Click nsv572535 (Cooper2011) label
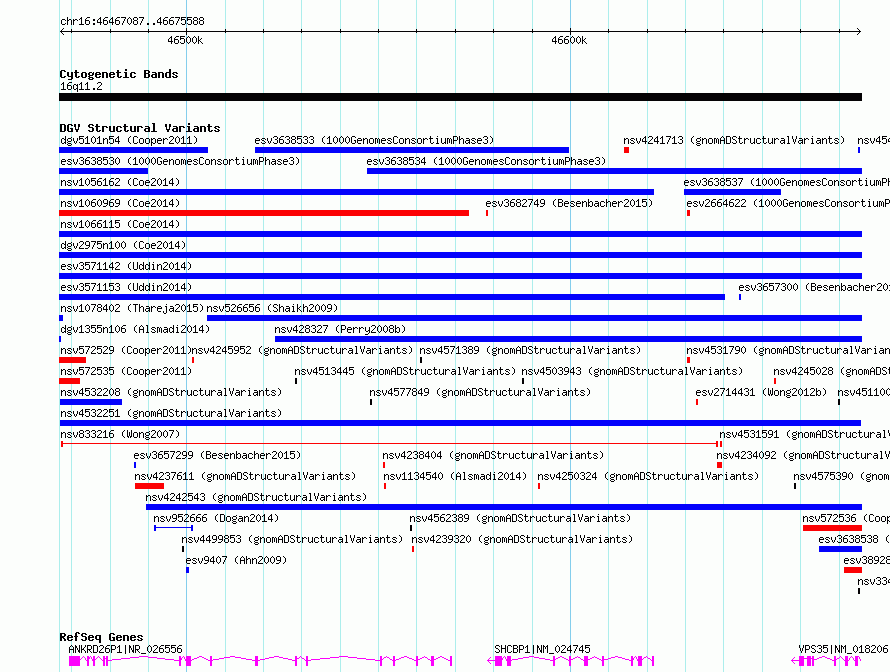Image resolution: width=890 pixels, height=672 pixels. click(126, 371)
